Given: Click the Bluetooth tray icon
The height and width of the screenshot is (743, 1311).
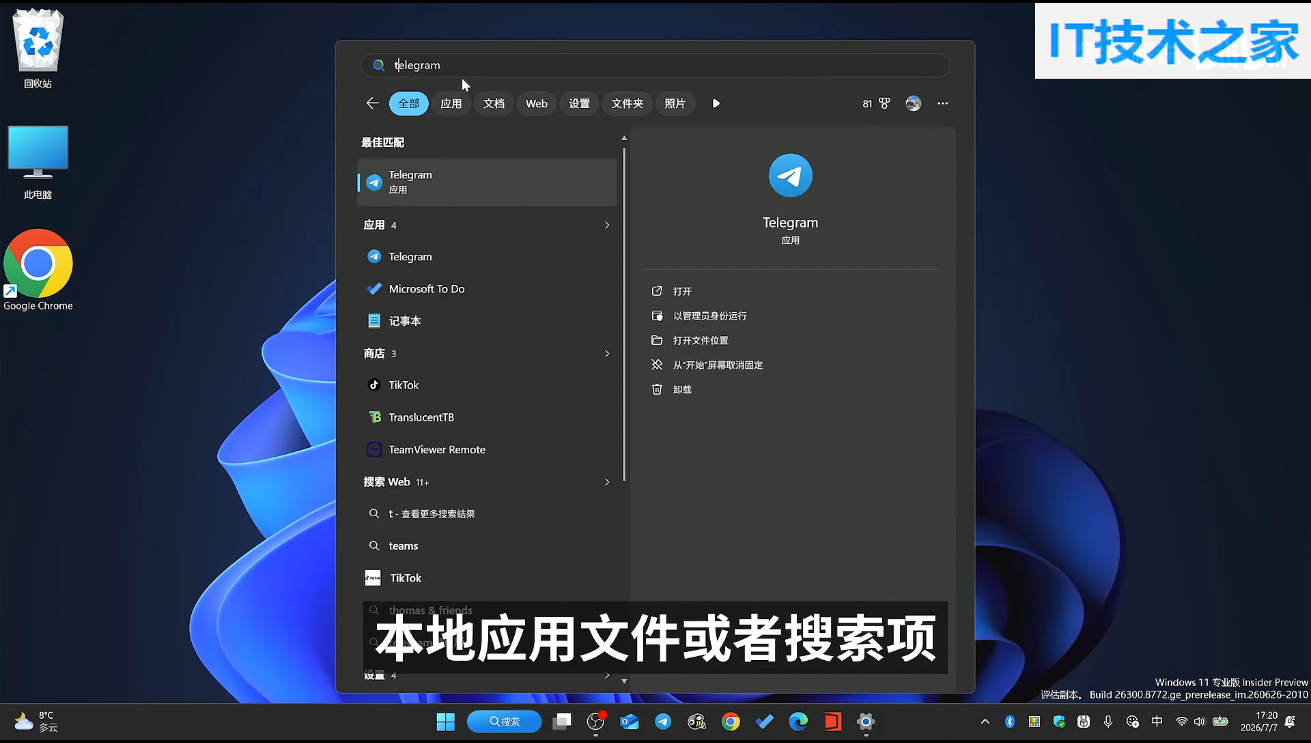Looking at the screenshot, I should 1010,721.
